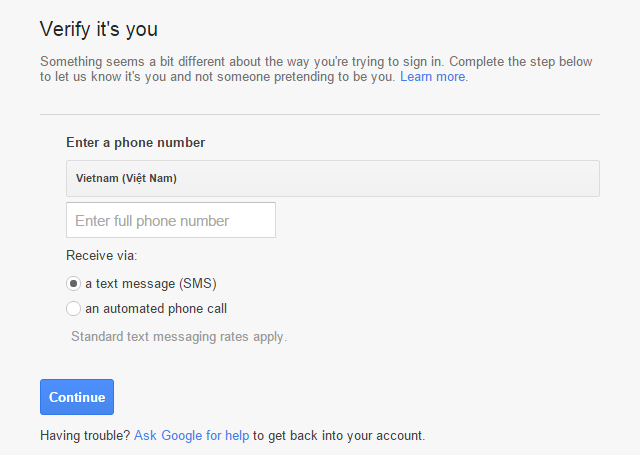Open the Vietnam (Việt Nam) country dropdown
Image resolution: width=640 pixels, height=455 pixels.
332,179
